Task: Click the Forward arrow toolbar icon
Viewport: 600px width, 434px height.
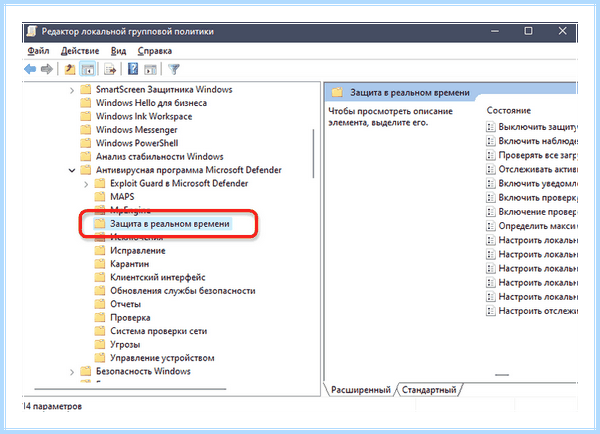Action: pyautogui.click(x=47, y=69)
